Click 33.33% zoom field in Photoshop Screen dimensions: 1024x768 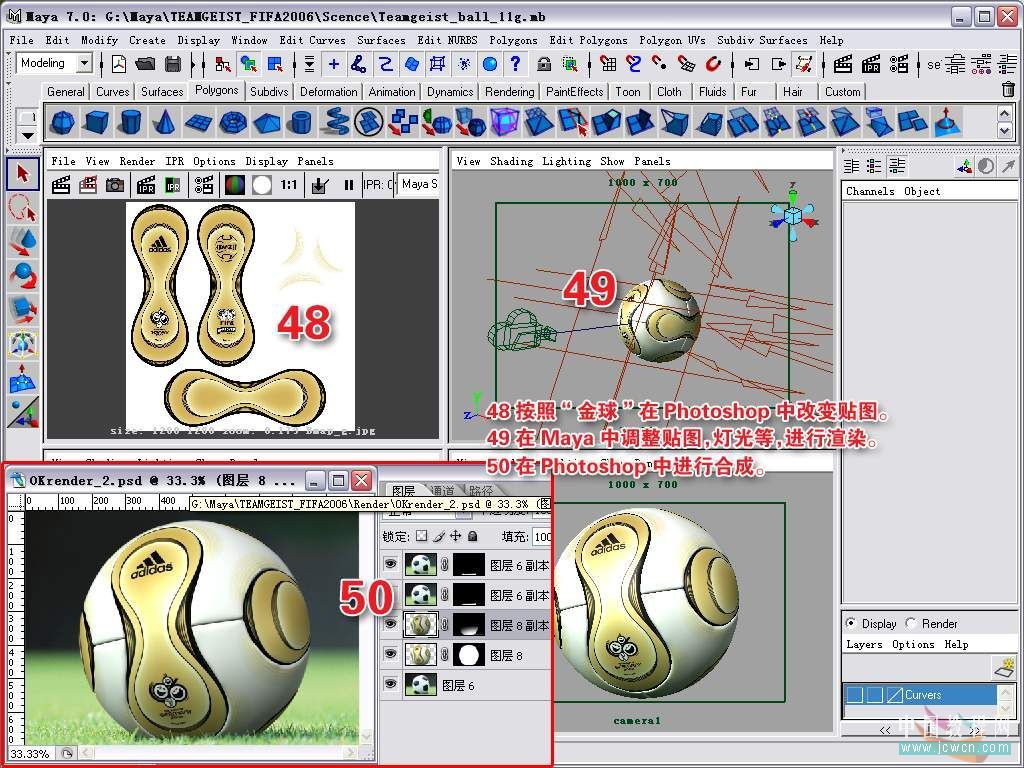(29, 753)
